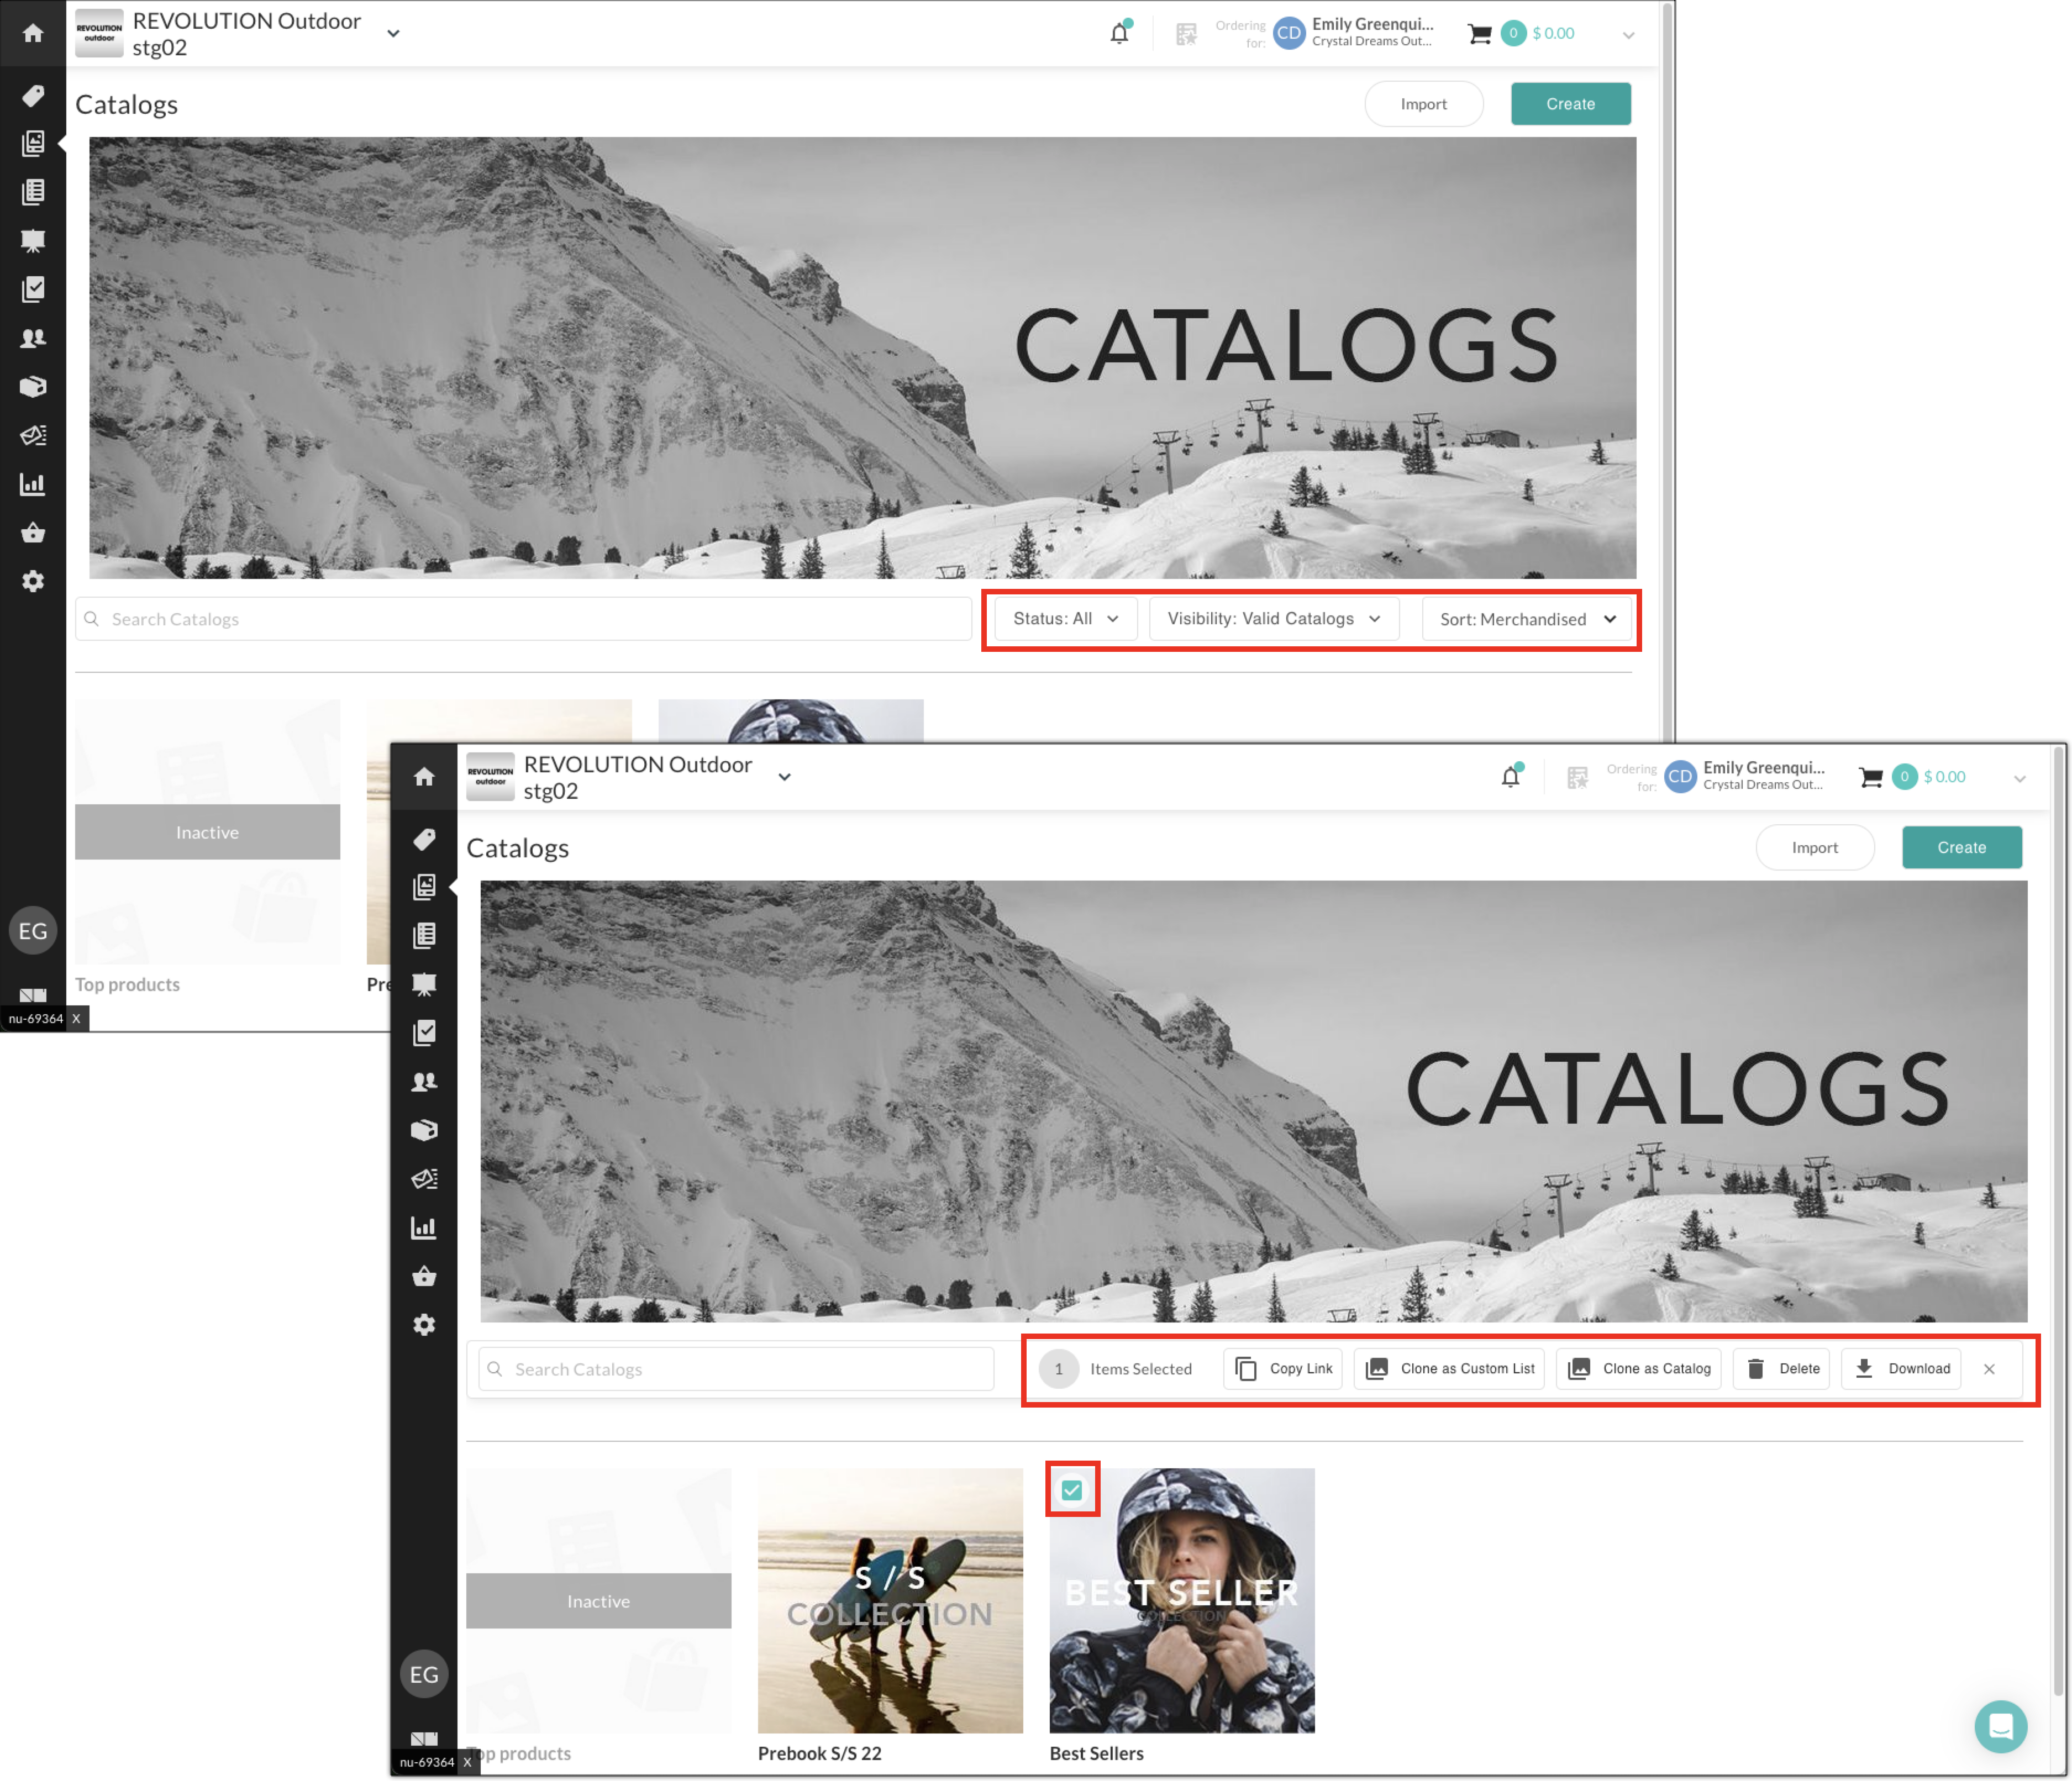Screen dimensions: 2072x1781
Task: Open the Sort: Merchandised dropdown
Action: tap(1526, 619)
